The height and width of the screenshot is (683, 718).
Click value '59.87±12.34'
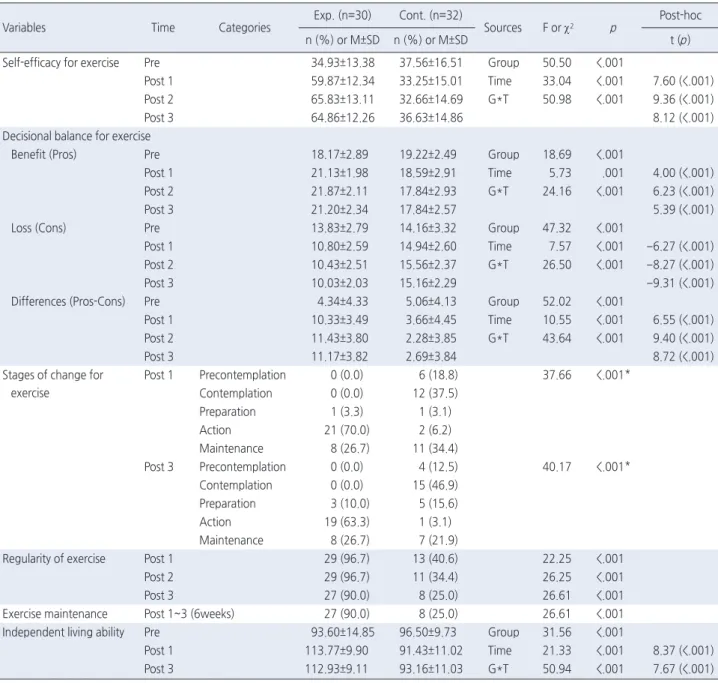click(343, 81)
